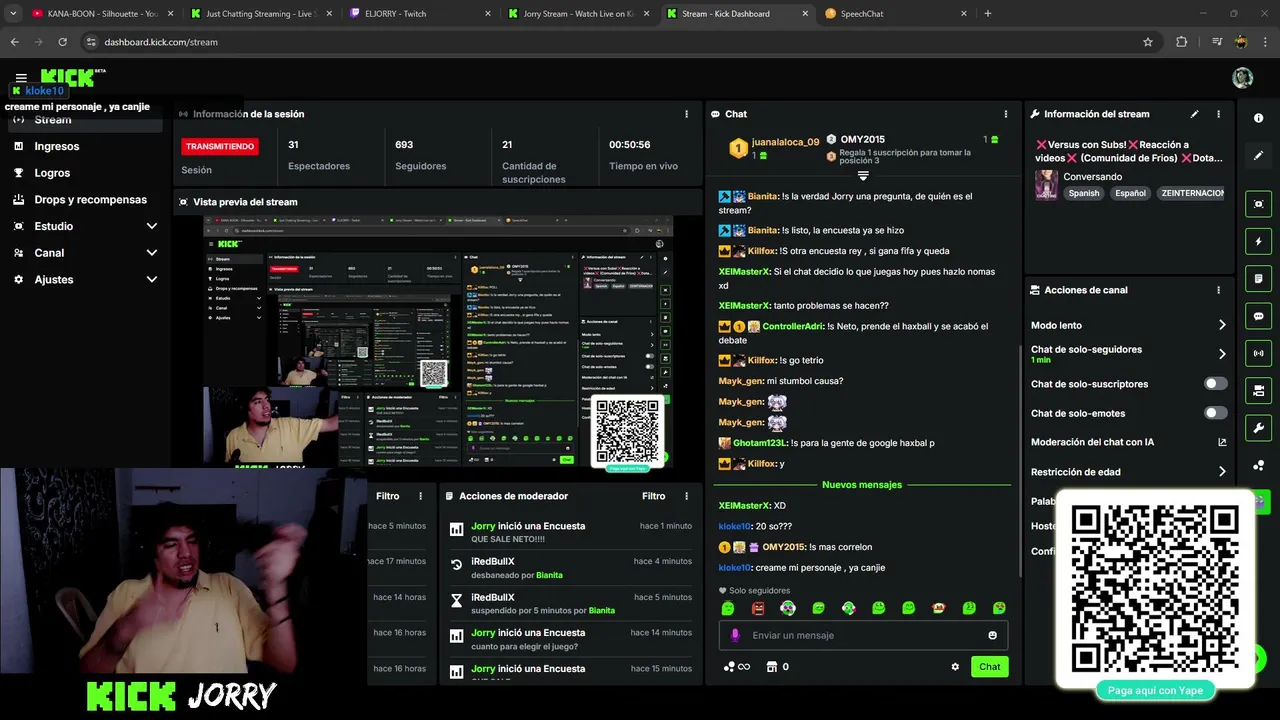
Task: Click the camera panel icon in right sidebar
Action: coord(1258,390)
